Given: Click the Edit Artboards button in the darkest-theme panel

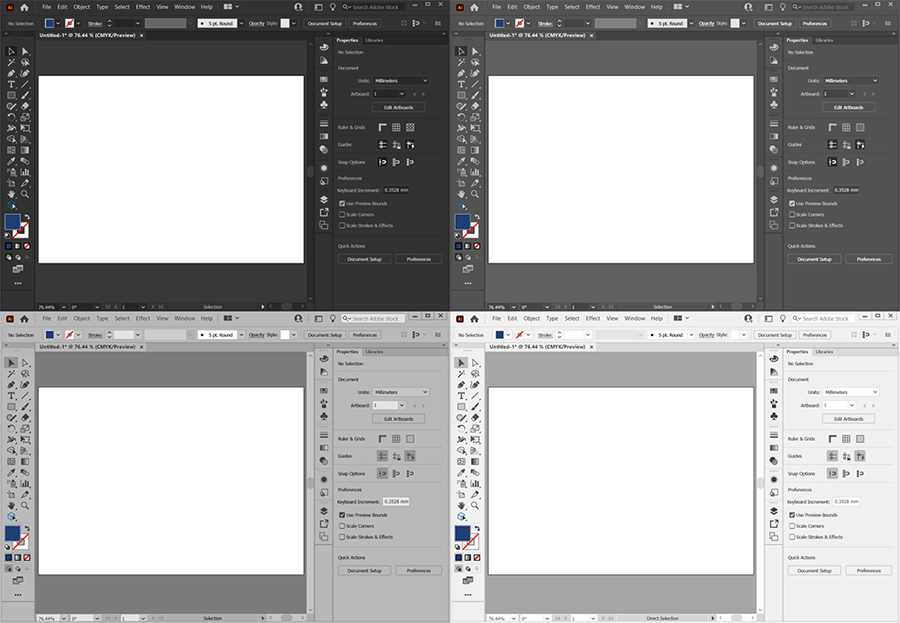Looking at the screenshot, I should tap(397, 107).
